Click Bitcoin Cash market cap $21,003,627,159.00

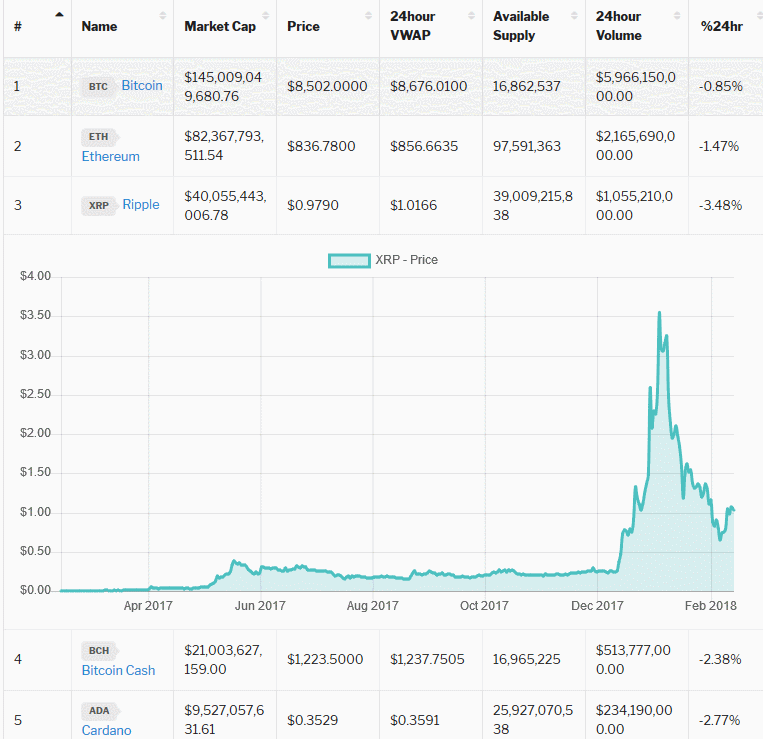coord(223,660)
